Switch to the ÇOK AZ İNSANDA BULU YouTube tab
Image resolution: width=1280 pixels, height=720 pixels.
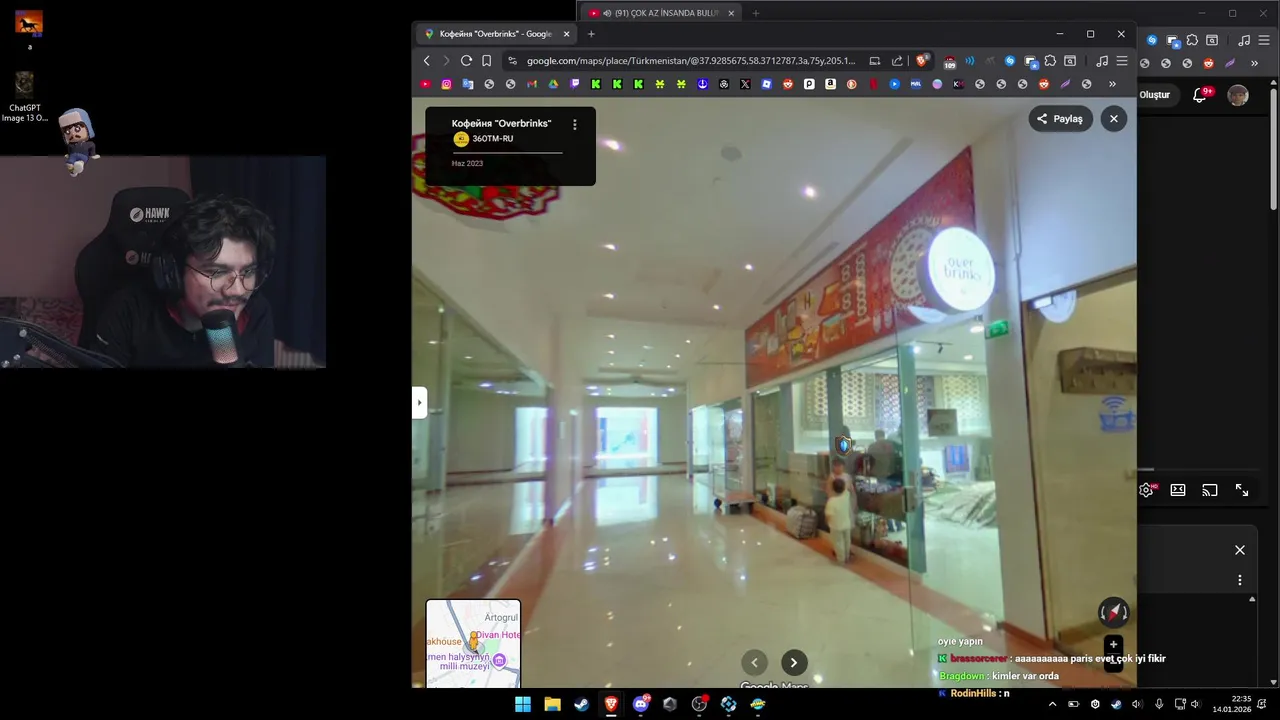click(x=660, y=13)
